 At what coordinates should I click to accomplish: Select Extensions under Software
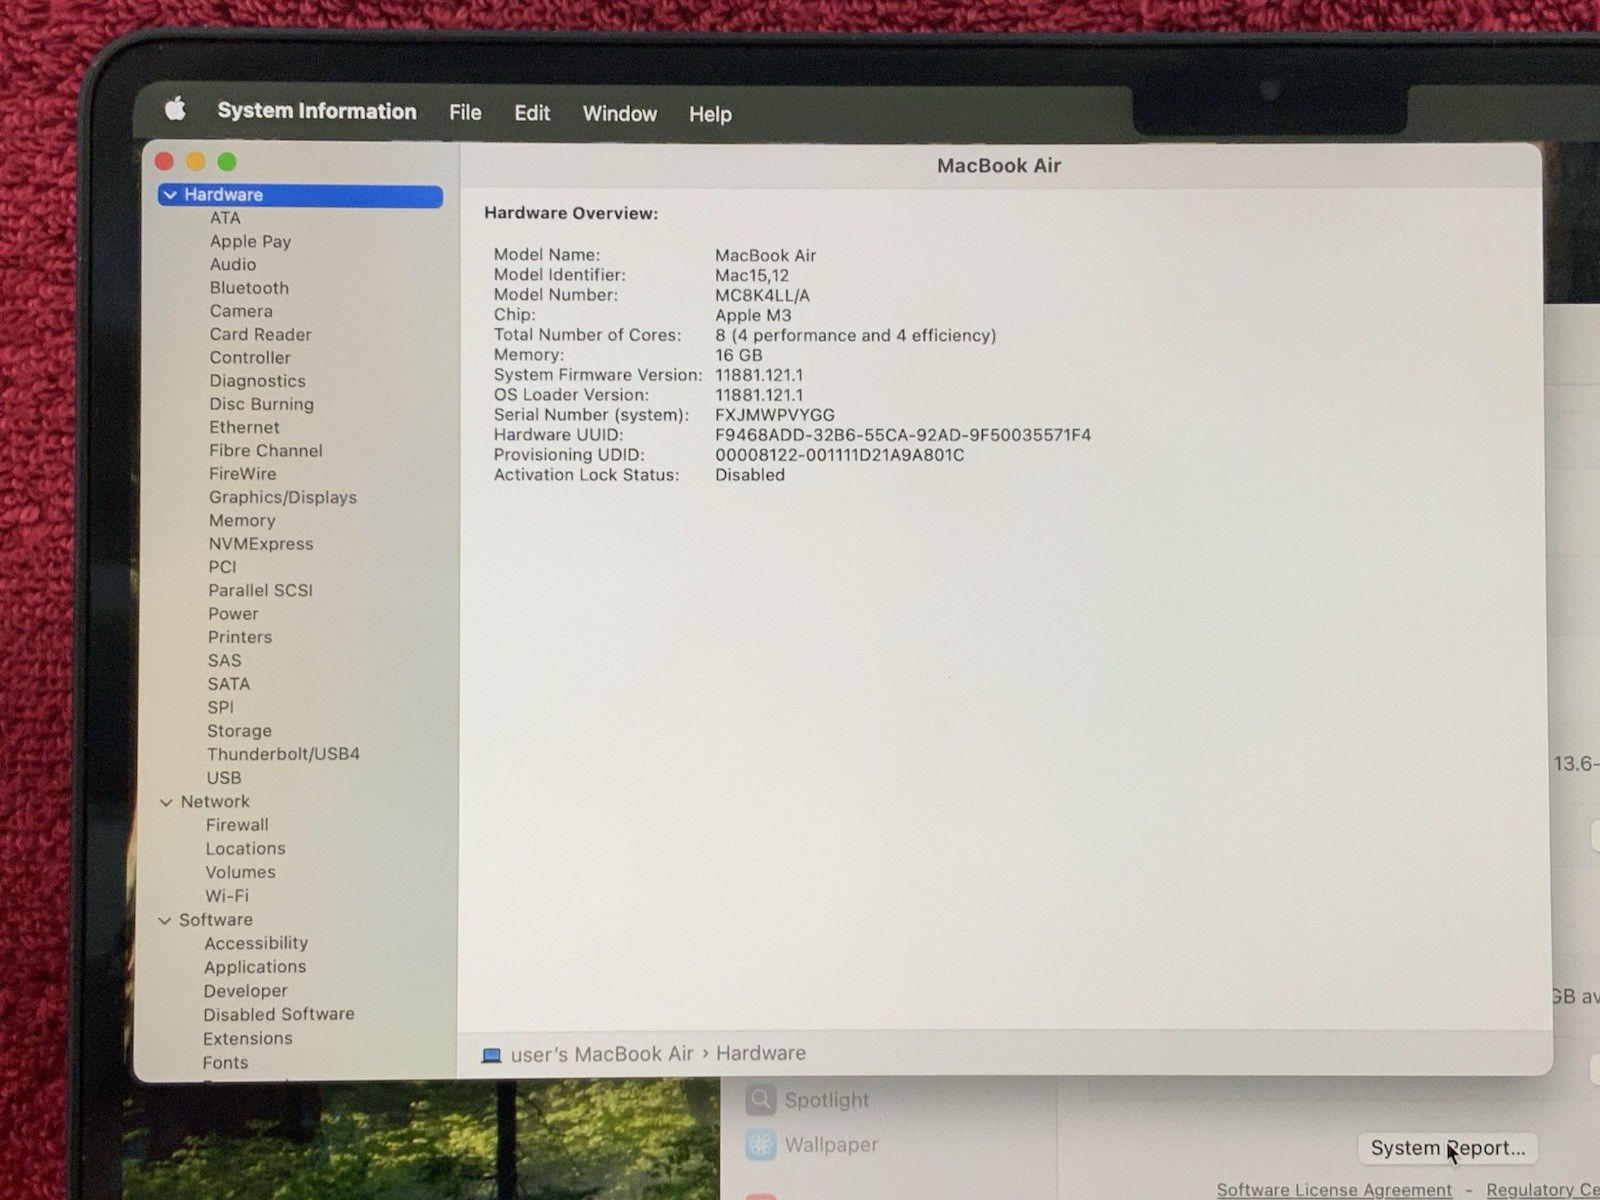pos(248,1039)
